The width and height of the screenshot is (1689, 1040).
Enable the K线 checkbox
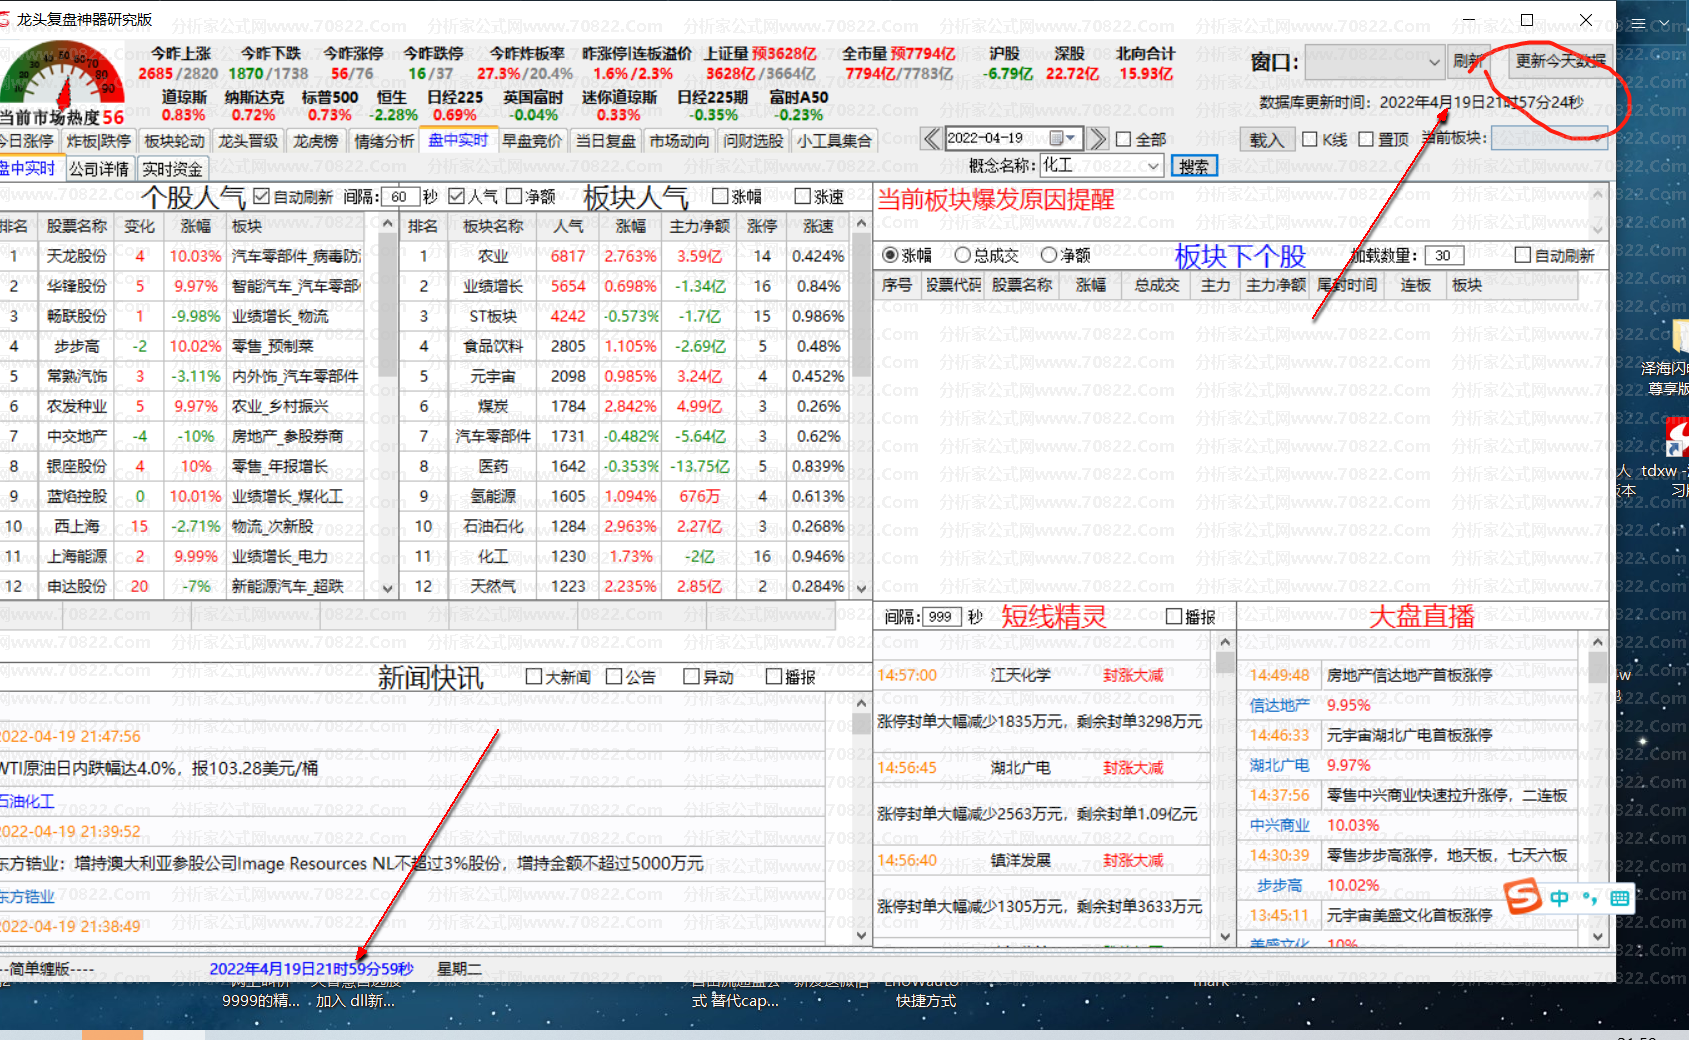pyautogui.click(x=1310, y=139)
